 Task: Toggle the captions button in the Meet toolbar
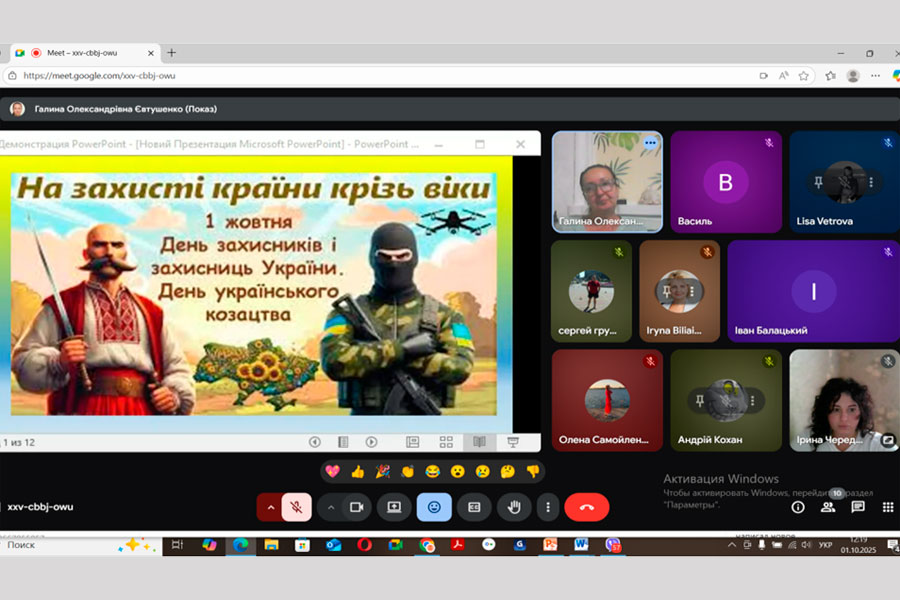[474, 507]
